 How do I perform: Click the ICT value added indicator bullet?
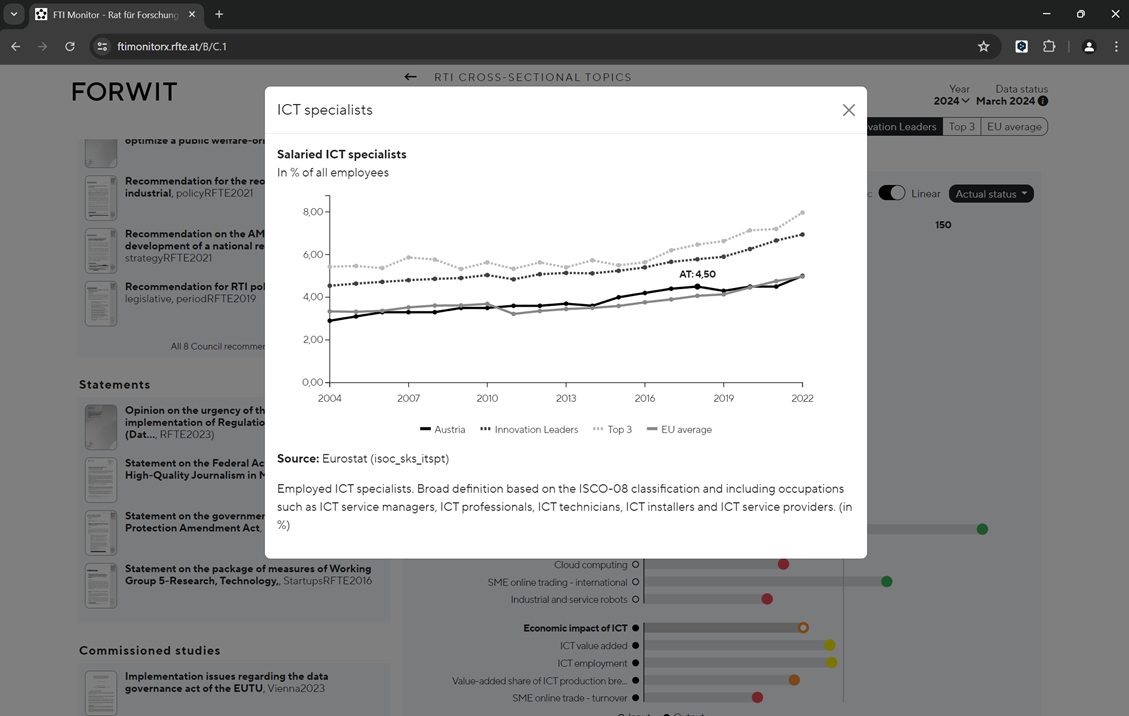(x=635, y=645)
